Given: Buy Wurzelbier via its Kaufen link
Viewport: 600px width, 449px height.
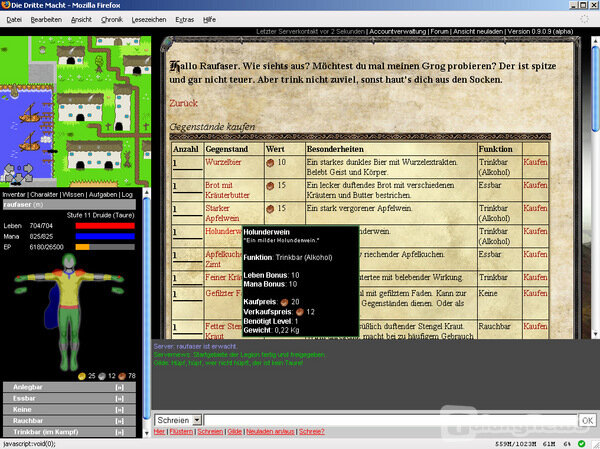Looking at the screenshot, I should 535,162.
